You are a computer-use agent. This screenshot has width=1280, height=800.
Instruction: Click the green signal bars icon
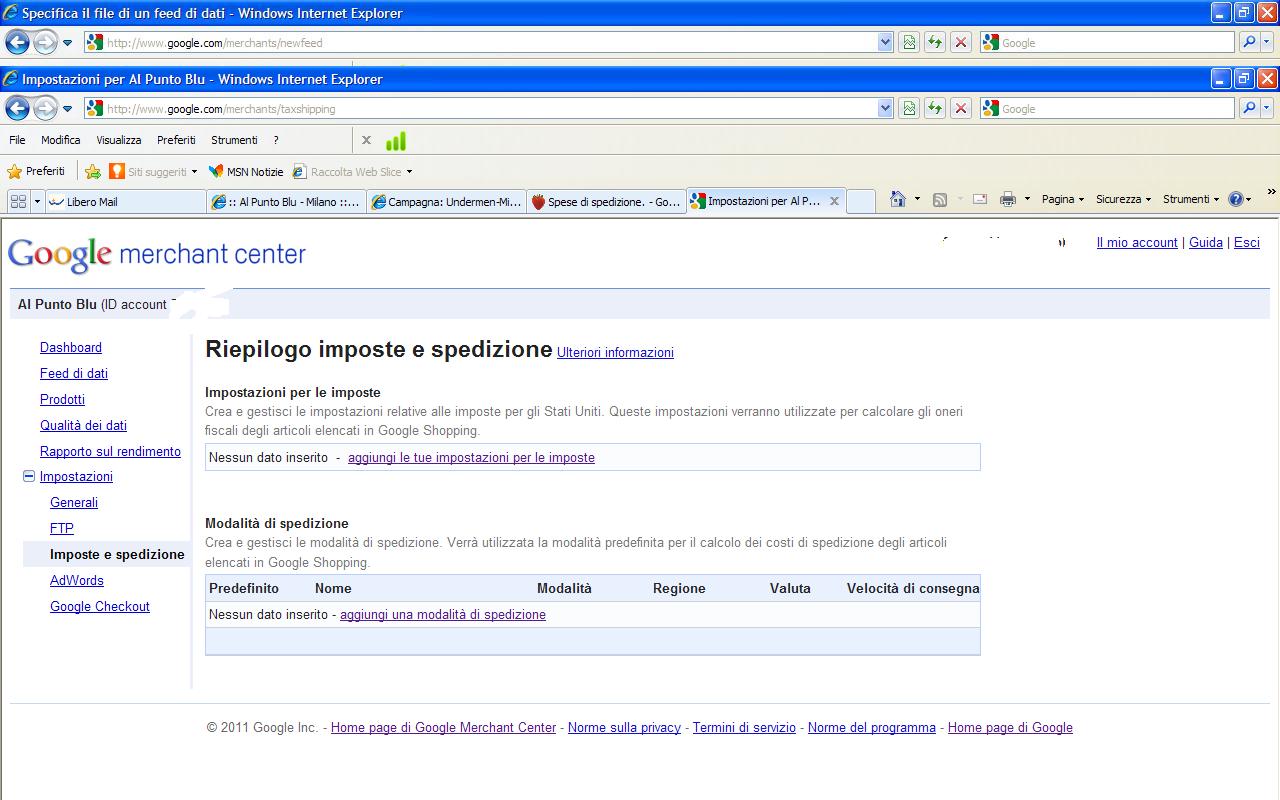click(396, 140)
